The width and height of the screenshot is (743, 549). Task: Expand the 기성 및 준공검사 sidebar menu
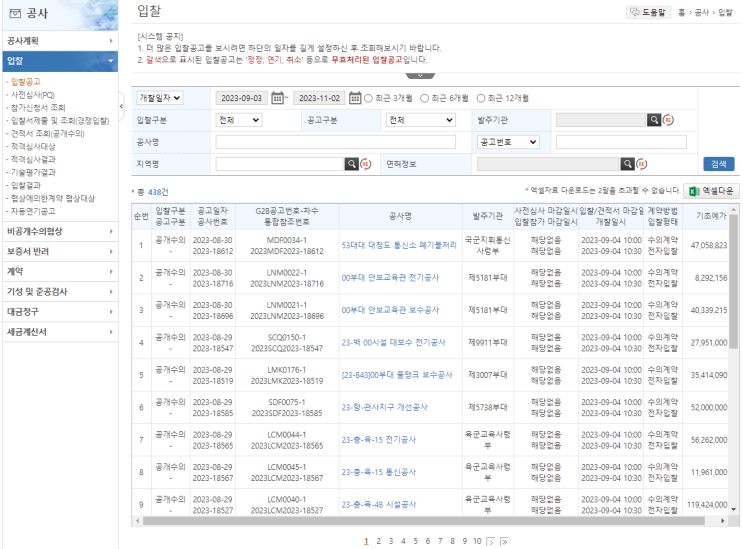[60, 292]
